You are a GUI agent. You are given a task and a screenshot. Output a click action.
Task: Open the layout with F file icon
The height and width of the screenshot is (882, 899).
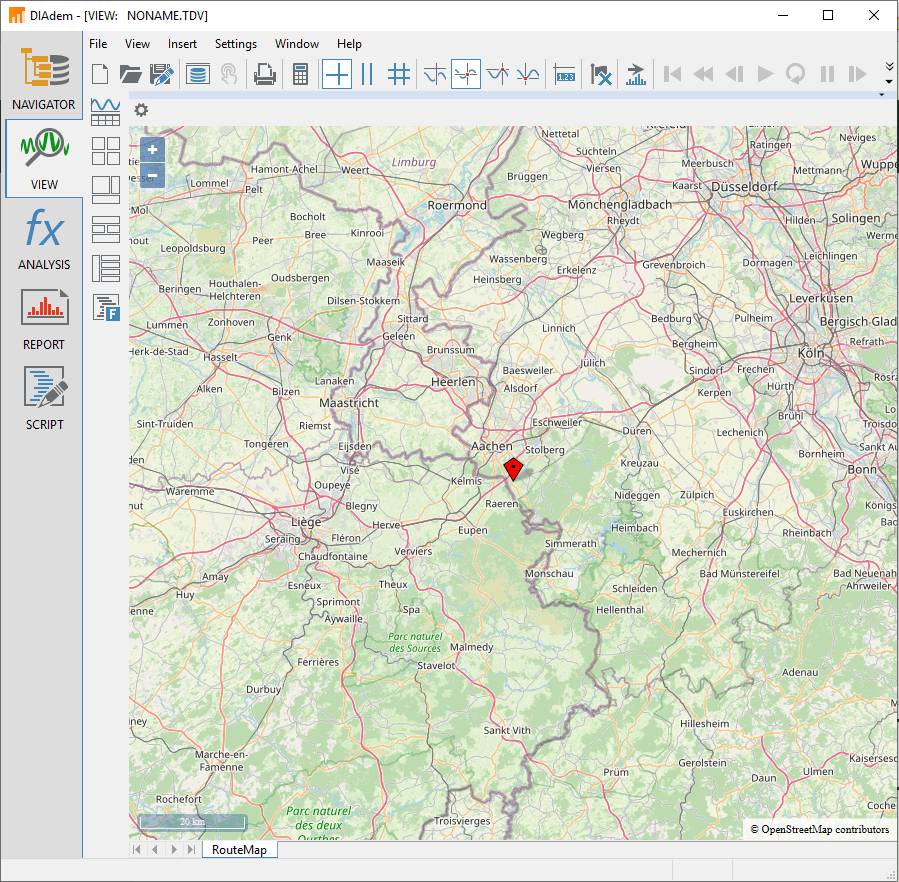coord(107,307)
